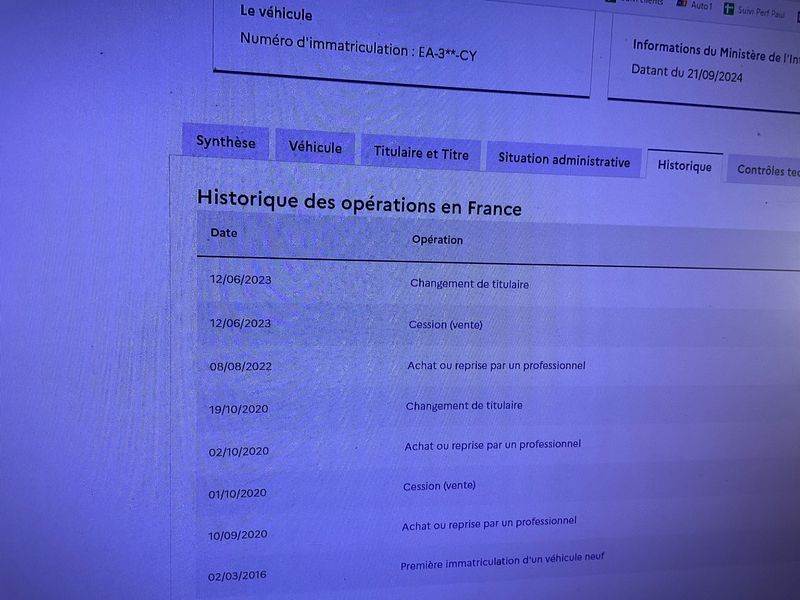This screenshot has width=800, height=600.
Task: Click 'Changement de titulaire' for 19/10/2020
Action: (x=464, y=406)
